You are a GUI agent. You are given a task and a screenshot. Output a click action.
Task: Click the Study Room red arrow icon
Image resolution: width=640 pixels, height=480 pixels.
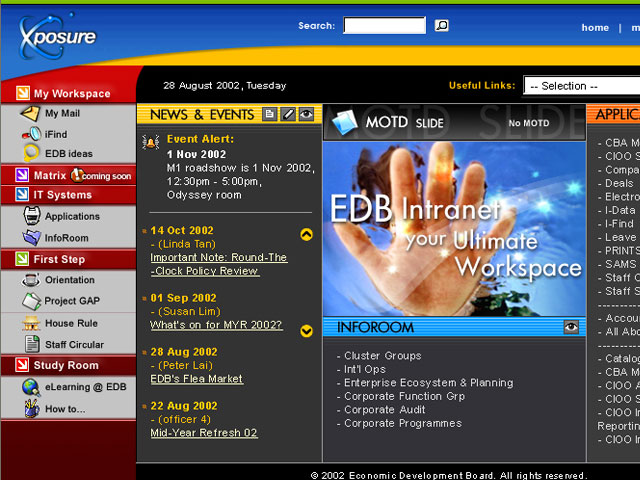(x=22, y=364)
